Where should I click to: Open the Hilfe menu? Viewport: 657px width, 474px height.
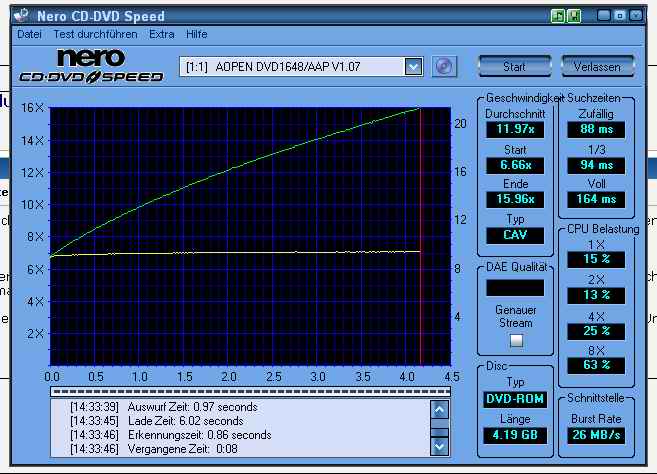197,34
